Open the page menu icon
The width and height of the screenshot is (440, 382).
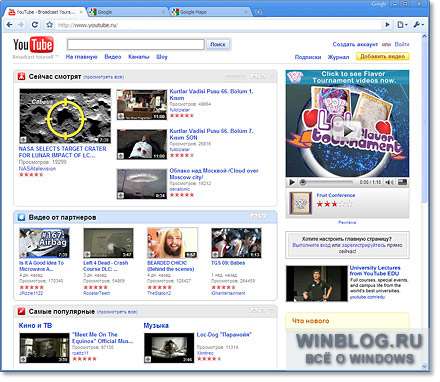coord(402,25)
